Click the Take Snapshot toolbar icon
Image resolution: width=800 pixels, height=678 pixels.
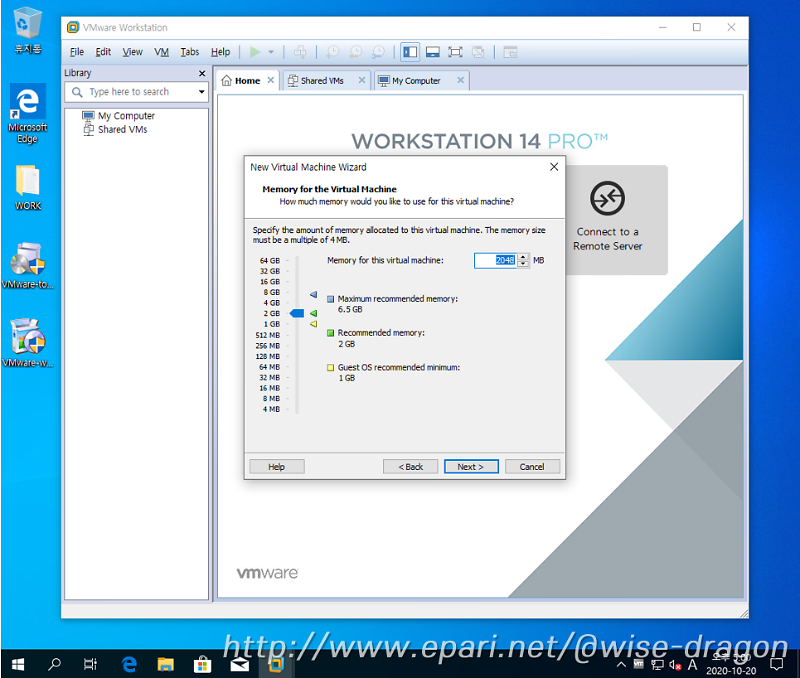[333, 52]
